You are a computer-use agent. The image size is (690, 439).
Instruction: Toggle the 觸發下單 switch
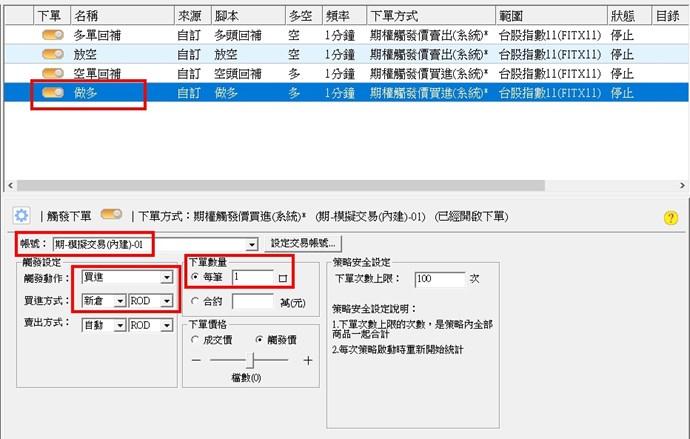pyautogui.click(x=111, y=214)
